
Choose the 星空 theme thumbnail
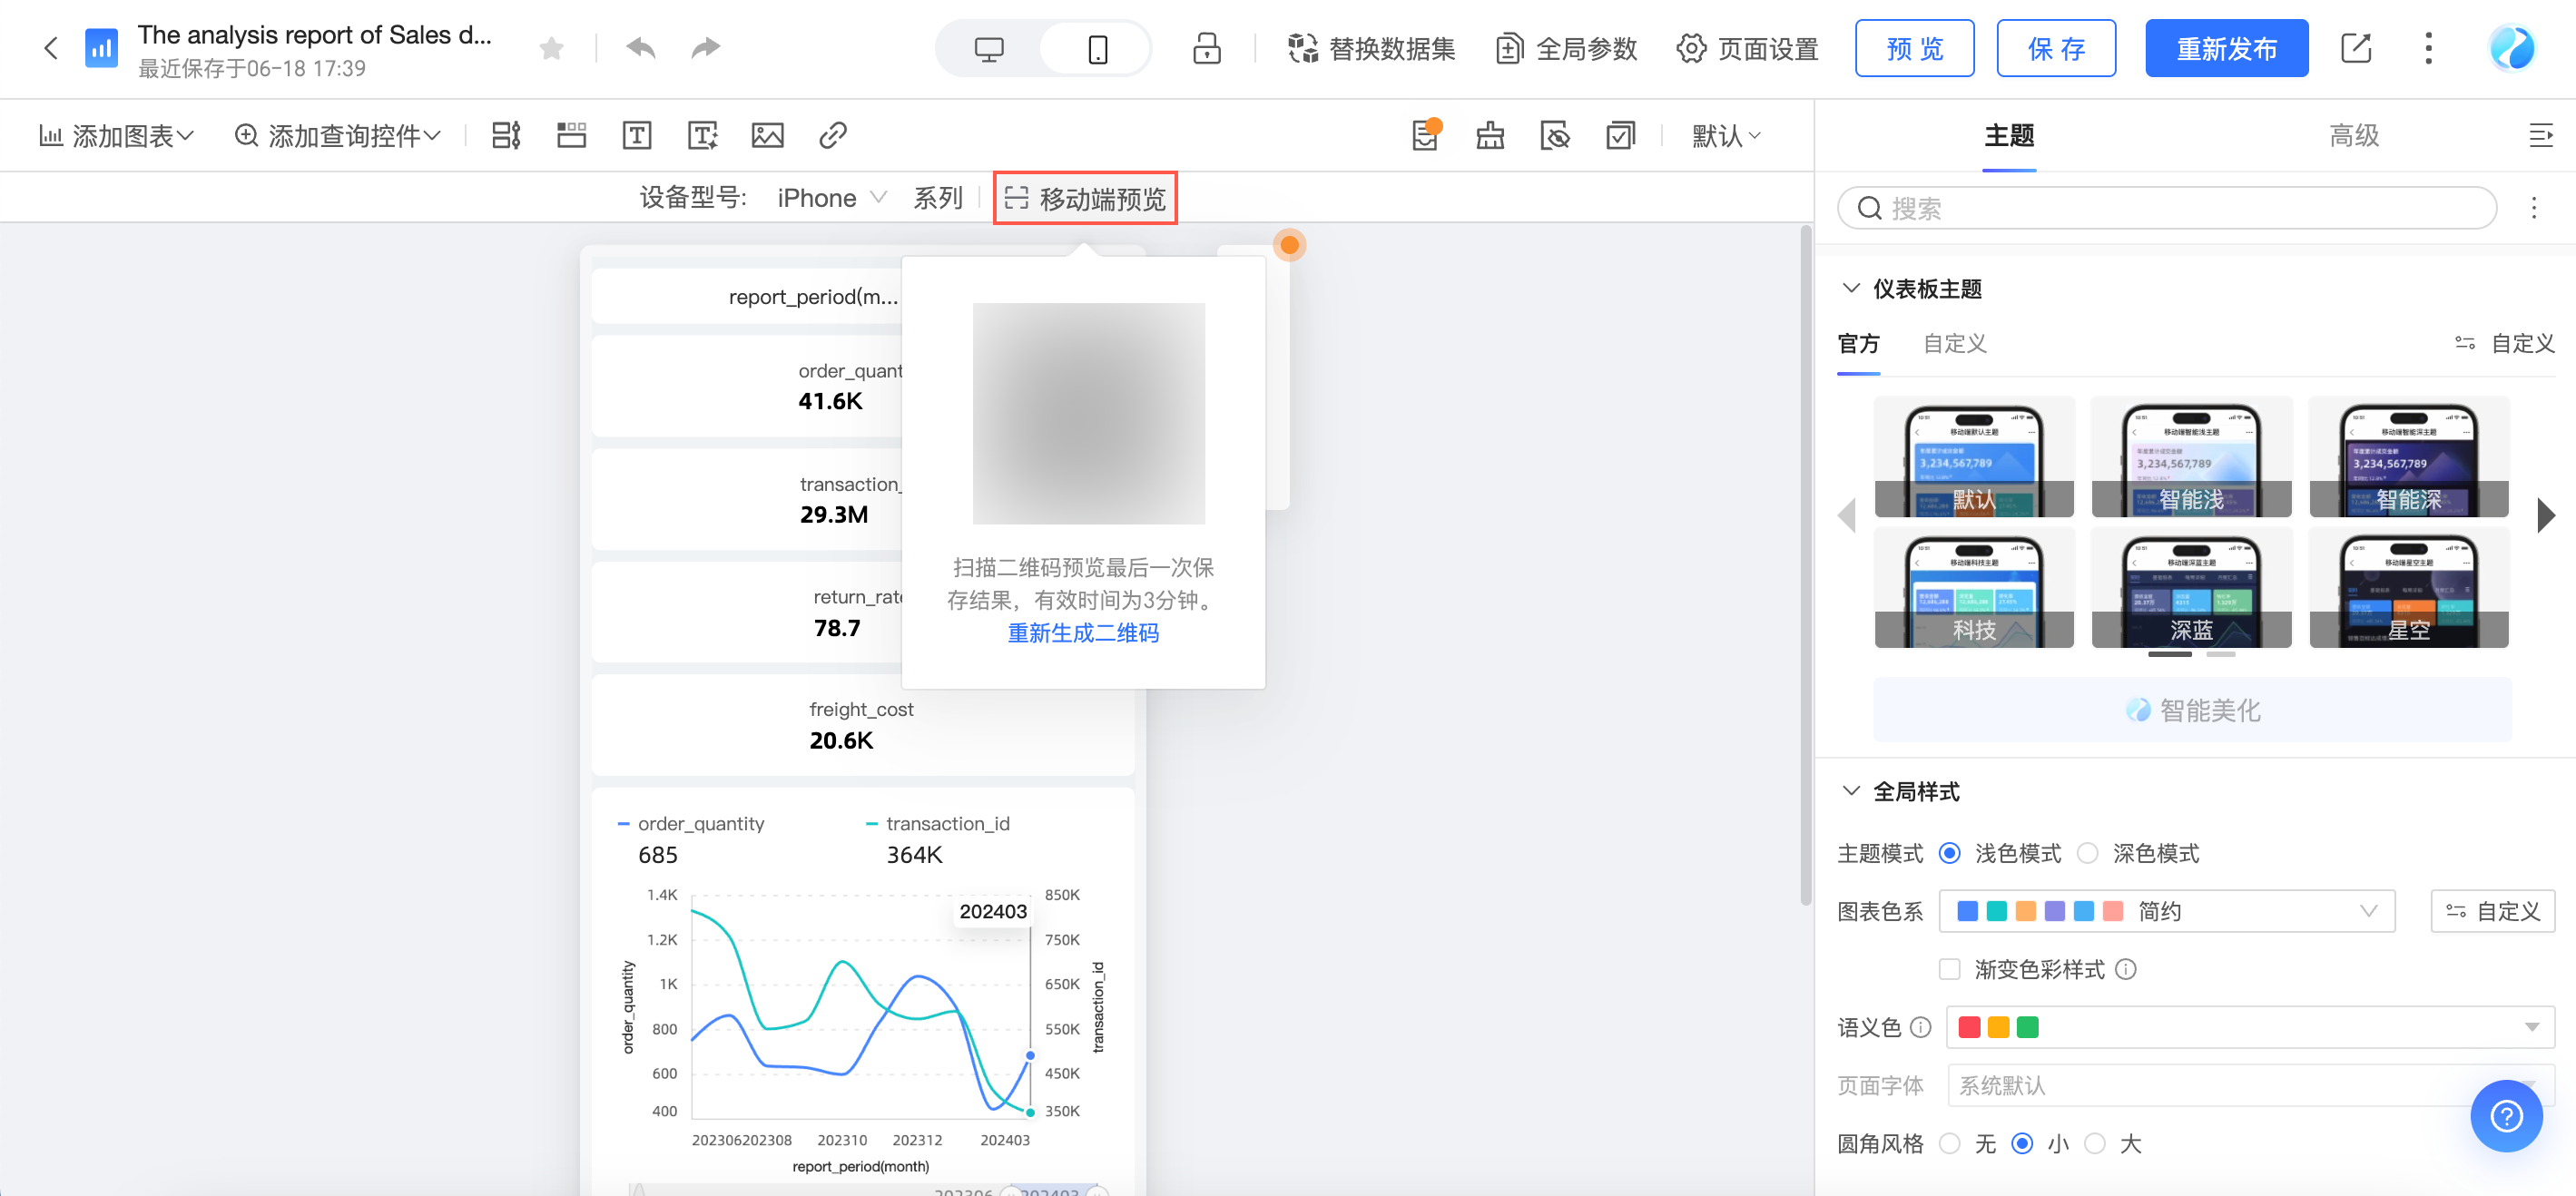[2408, 588]
